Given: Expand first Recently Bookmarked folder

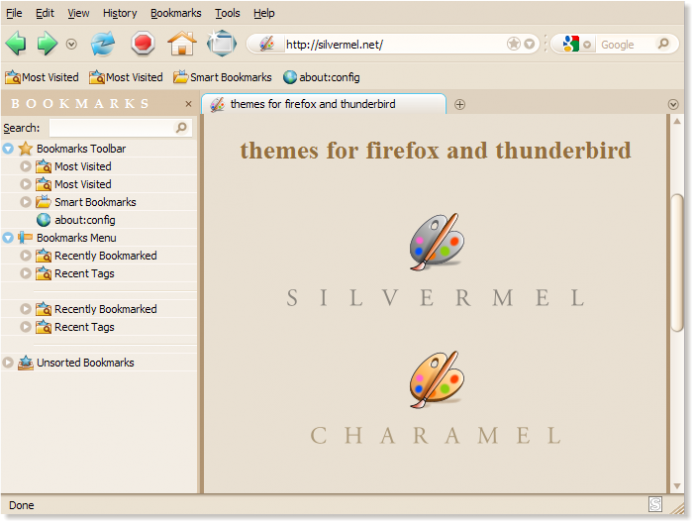Looking at the screenshot, I should pos(26,255).
